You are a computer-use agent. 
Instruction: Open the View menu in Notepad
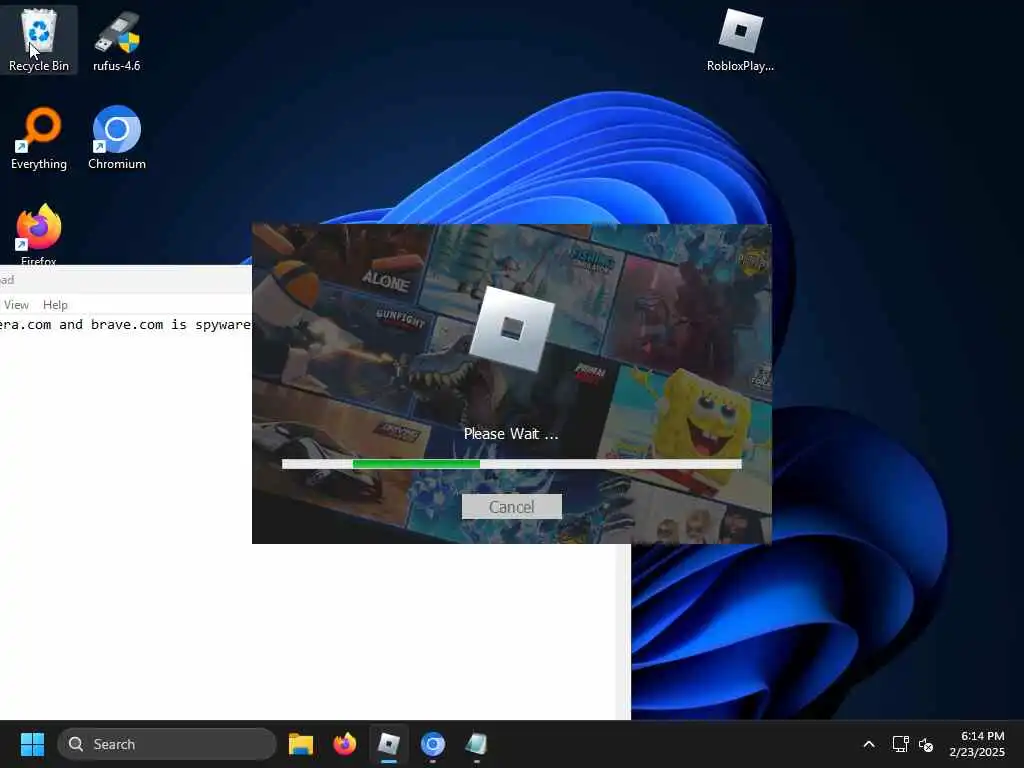tap(16, 305)
